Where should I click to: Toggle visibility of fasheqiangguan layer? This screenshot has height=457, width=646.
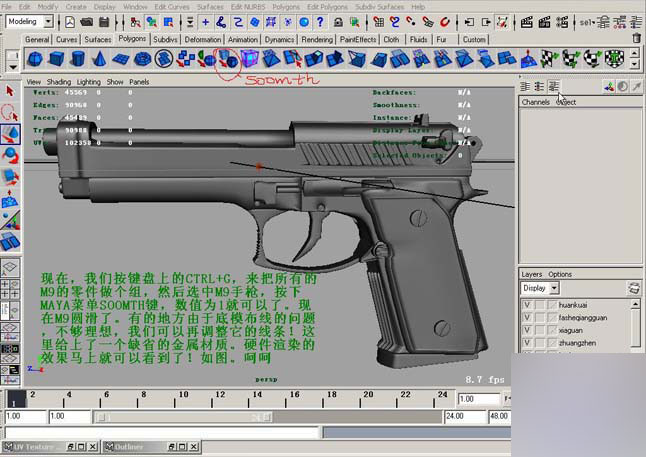coord(527,318)
